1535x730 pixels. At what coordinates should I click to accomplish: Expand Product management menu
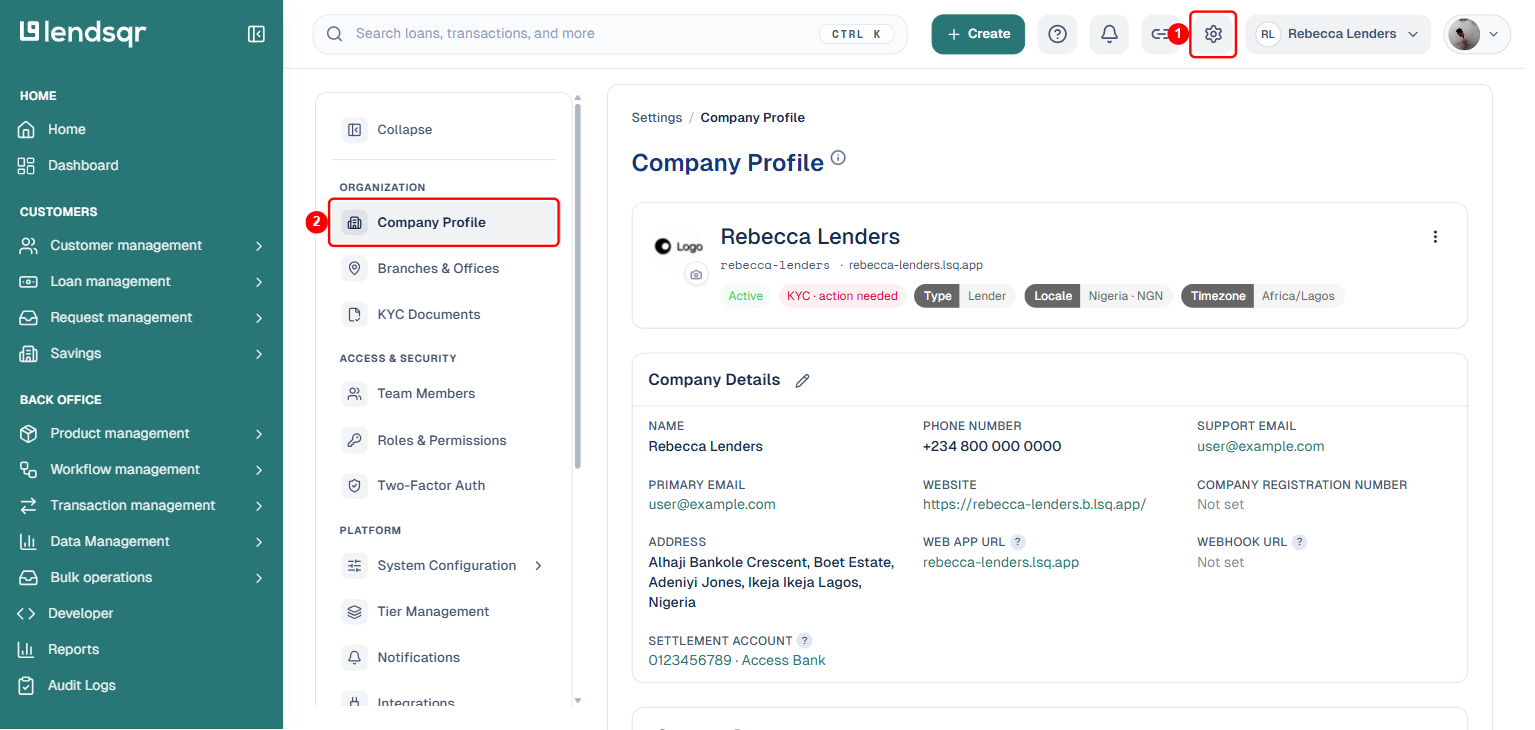pos(141,434)
